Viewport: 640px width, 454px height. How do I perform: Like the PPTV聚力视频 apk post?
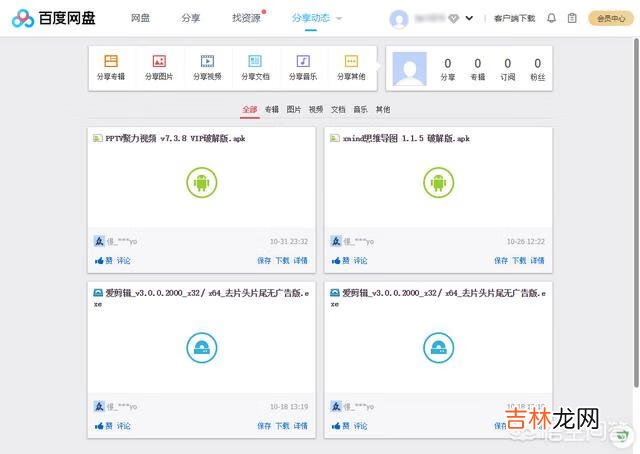click(103, 260)
